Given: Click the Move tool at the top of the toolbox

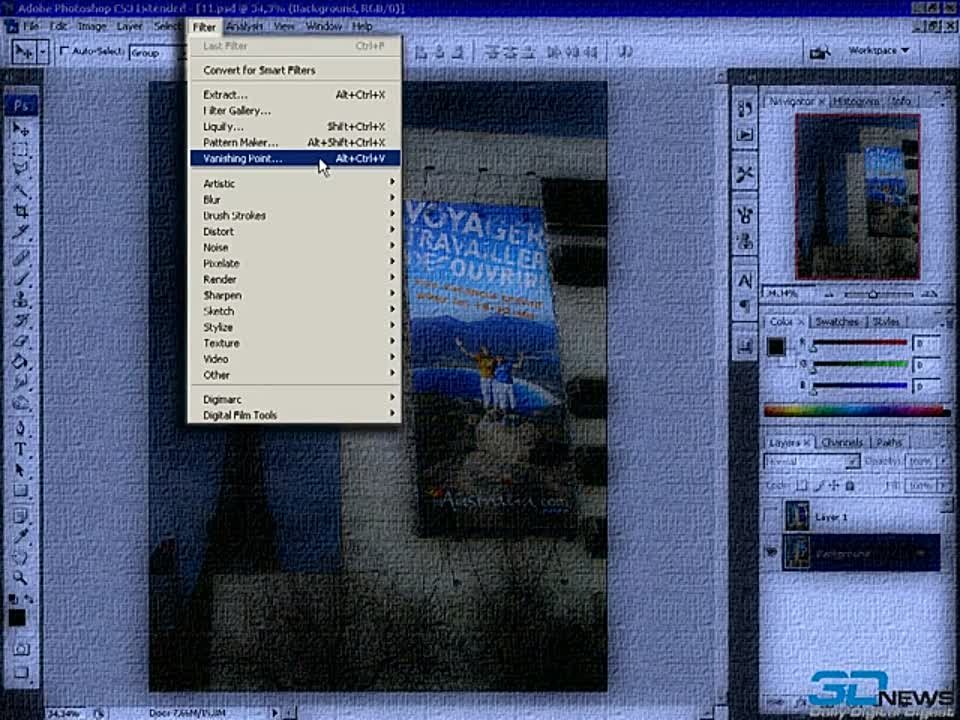Looking at the screenshot, I should [20, 129].
